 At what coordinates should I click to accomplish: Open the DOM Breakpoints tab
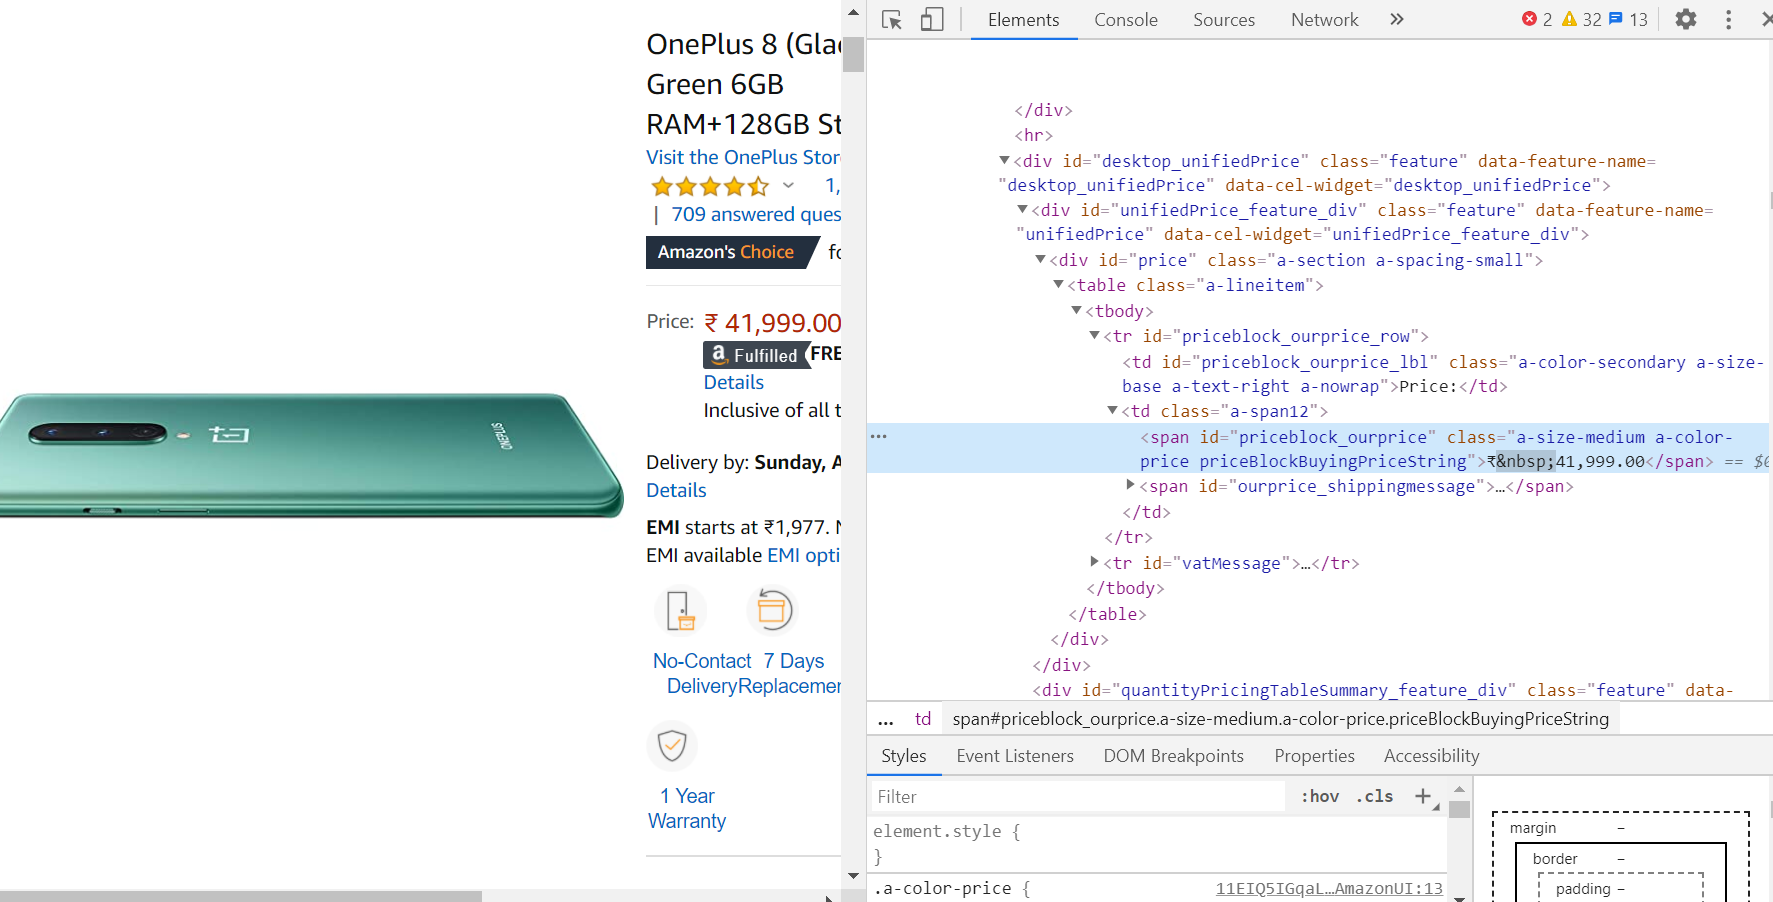[x=1174, y=756]
